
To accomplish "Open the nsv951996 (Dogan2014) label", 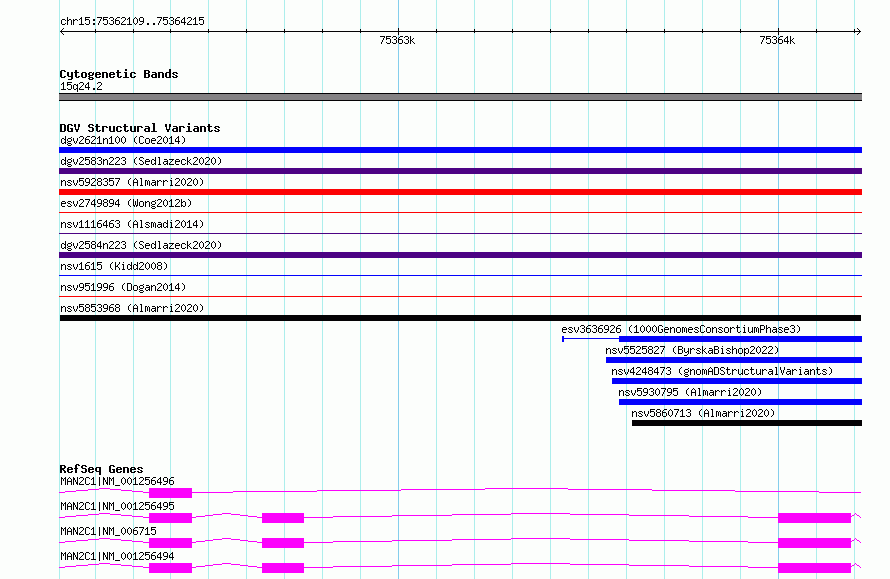I will coord(123,287).
